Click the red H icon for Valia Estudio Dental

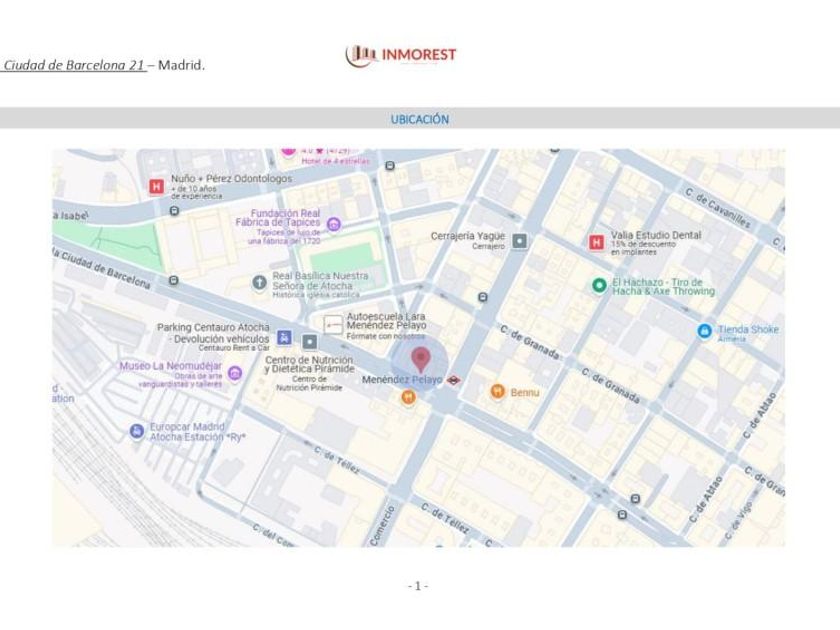click(596, 242)
